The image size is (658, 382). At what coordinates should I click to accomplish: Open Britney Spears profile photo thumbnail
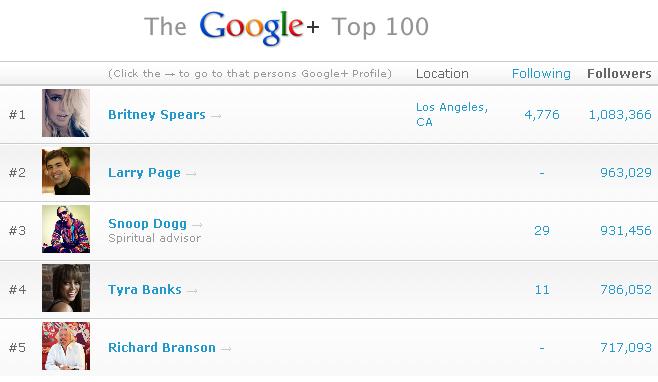click(66, 113)
